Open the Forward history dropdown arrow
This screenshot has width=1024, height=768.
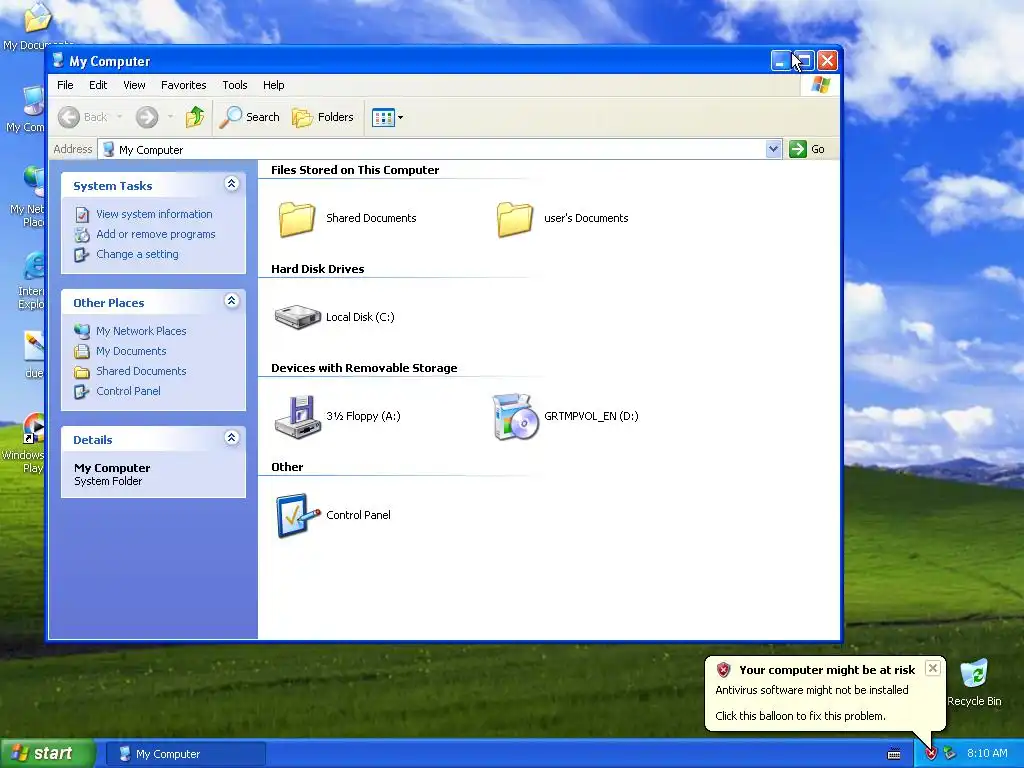170,117
